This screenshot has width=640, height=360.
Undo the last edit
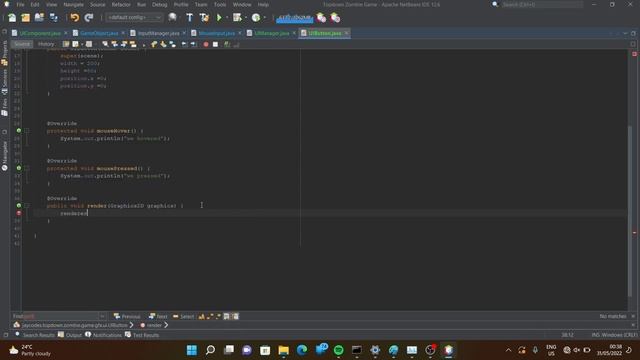(74, 18)
